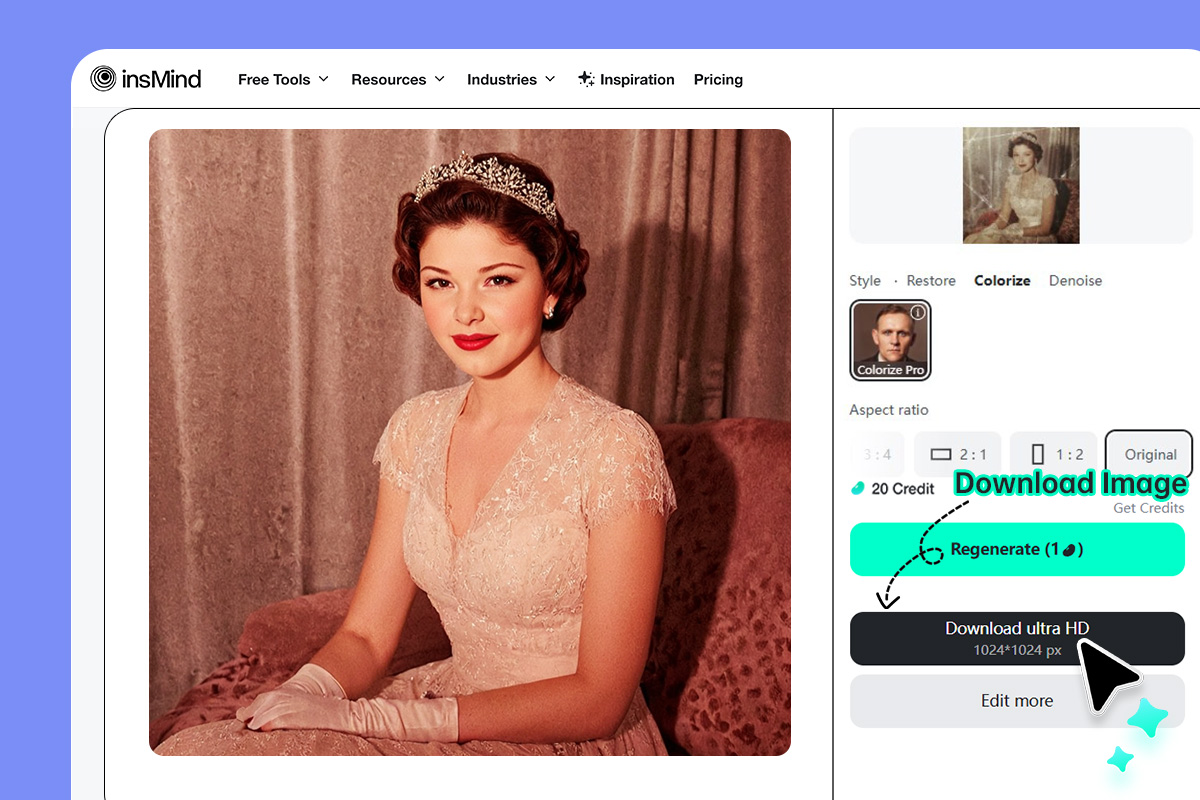The height and width of the screenshot is (800, 1200).
Task: Select the colorized portrait result image
Action: pos(470,442)
